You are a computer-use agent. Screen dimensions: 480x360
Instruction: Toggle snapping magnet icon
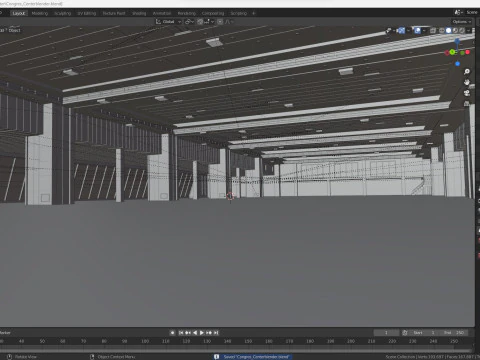point(200,22)
